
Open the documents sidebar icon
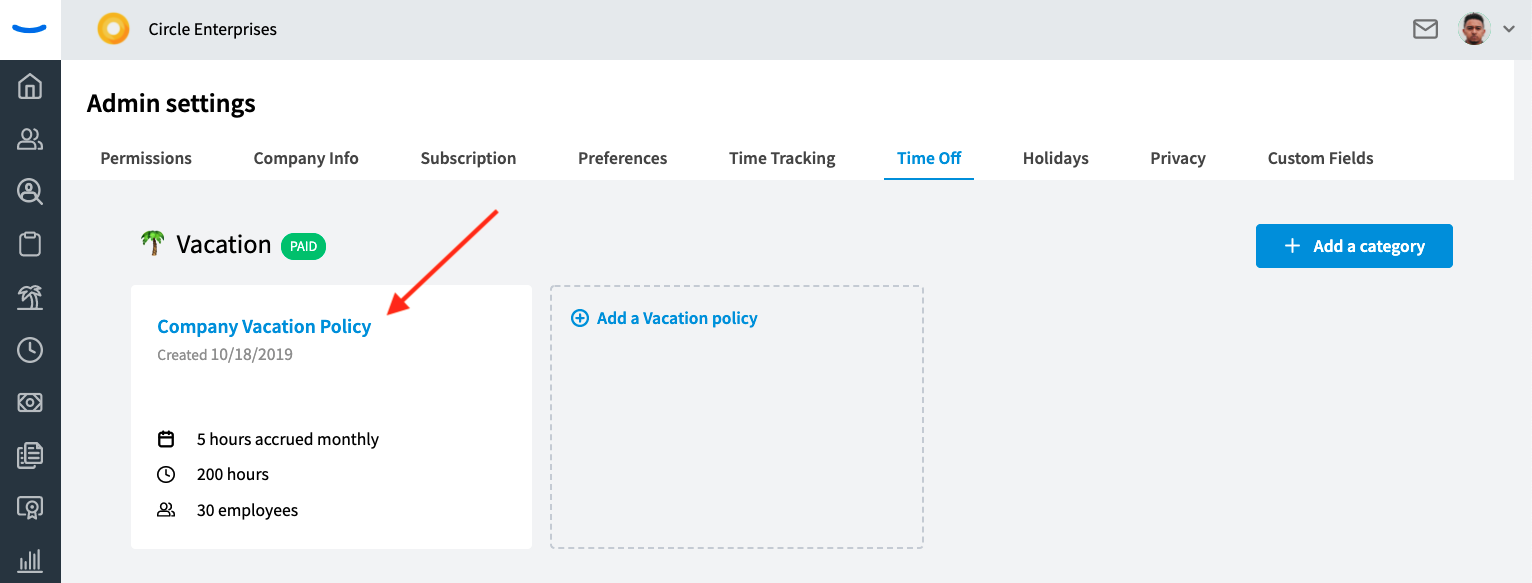click(x=30, y=456)
